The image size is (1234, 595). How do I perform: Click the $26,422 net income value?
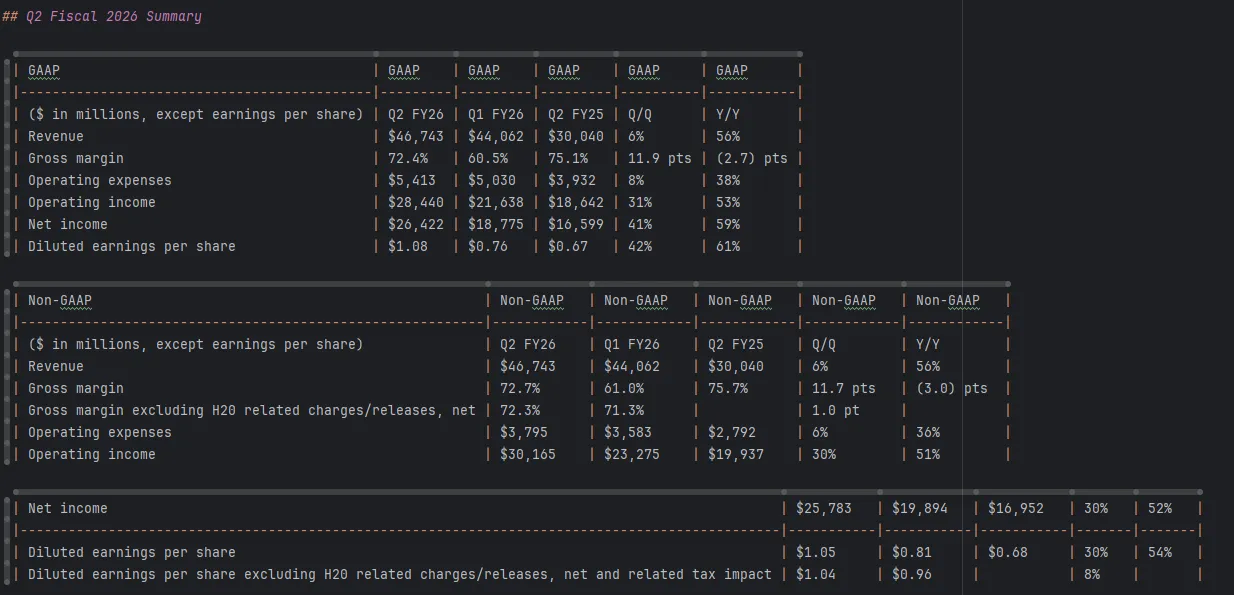(x=416, y=224)
